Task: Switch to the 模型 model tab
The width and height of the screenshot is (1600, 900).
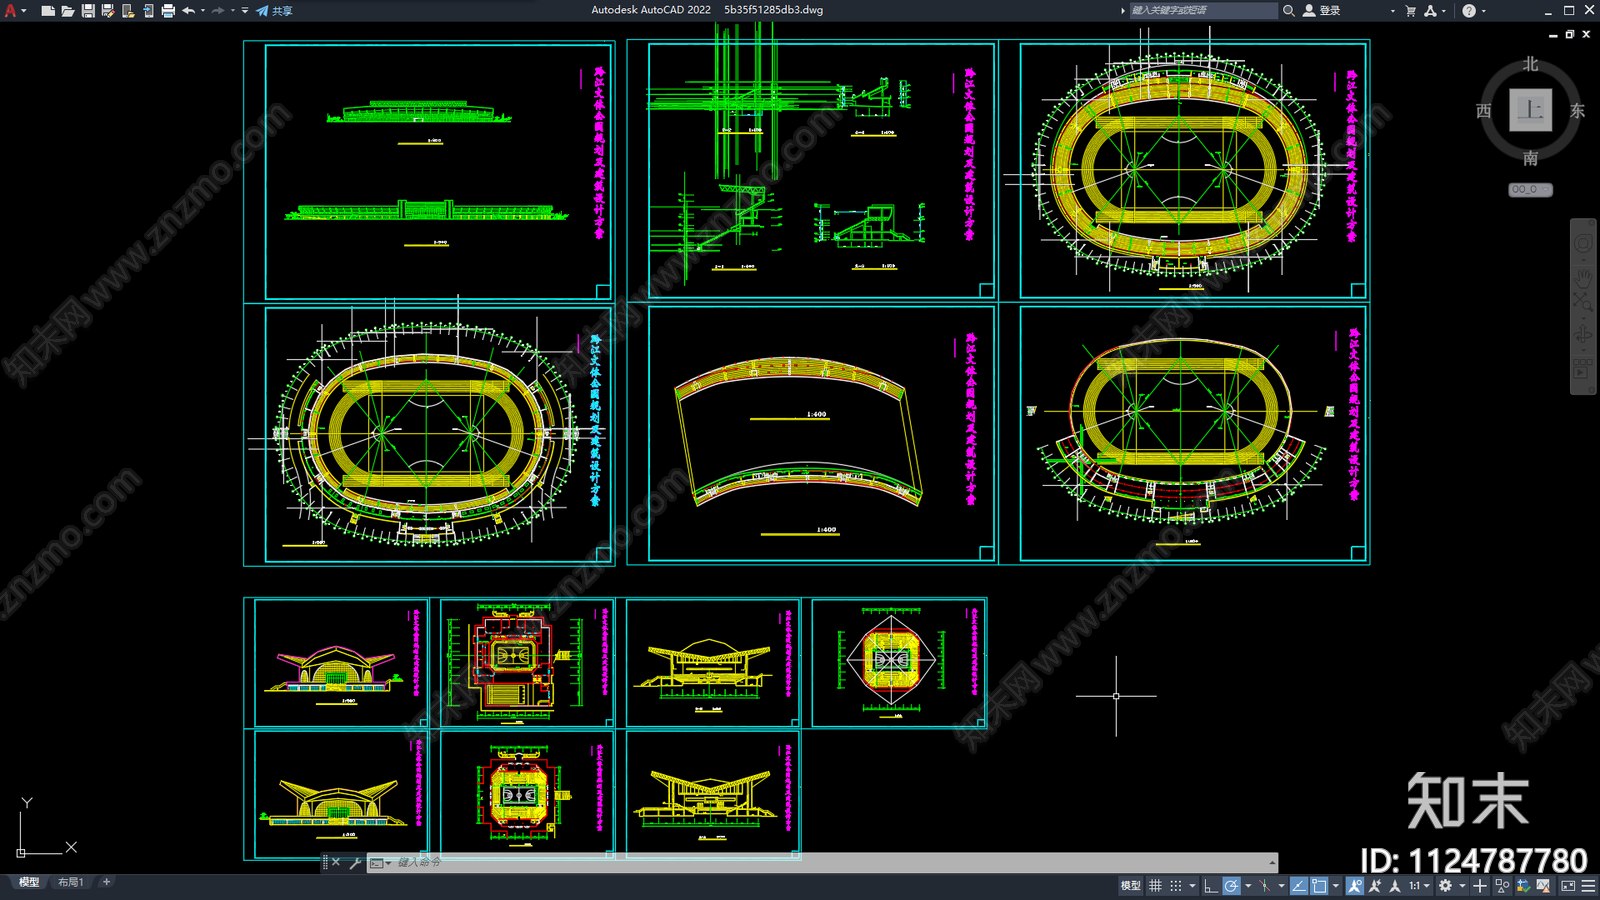Action: tap(29, 882)
